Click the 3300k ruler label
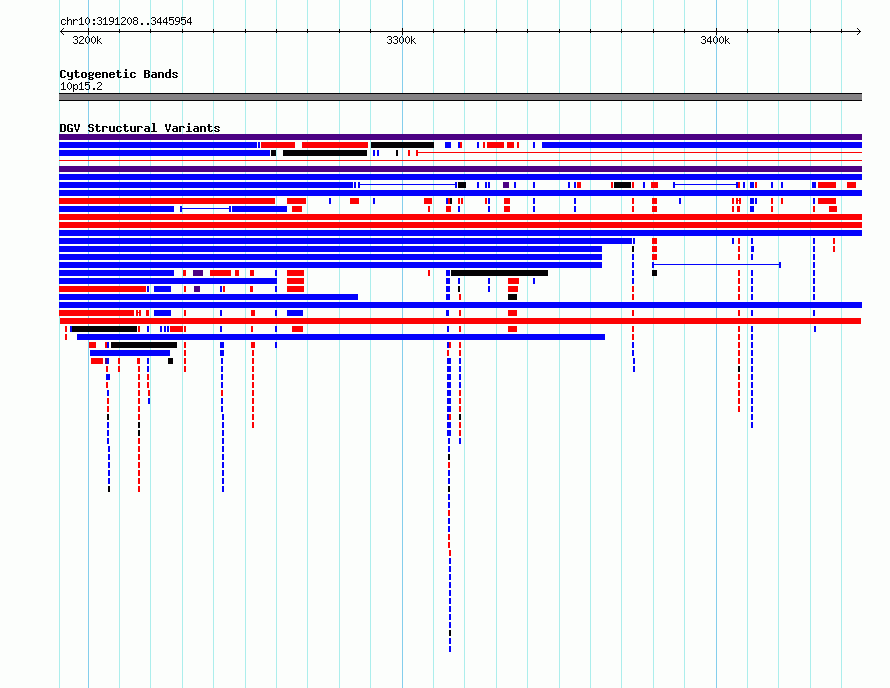This screenshot has width=890, height=688. pyautogui.click(x=401, y=40)
